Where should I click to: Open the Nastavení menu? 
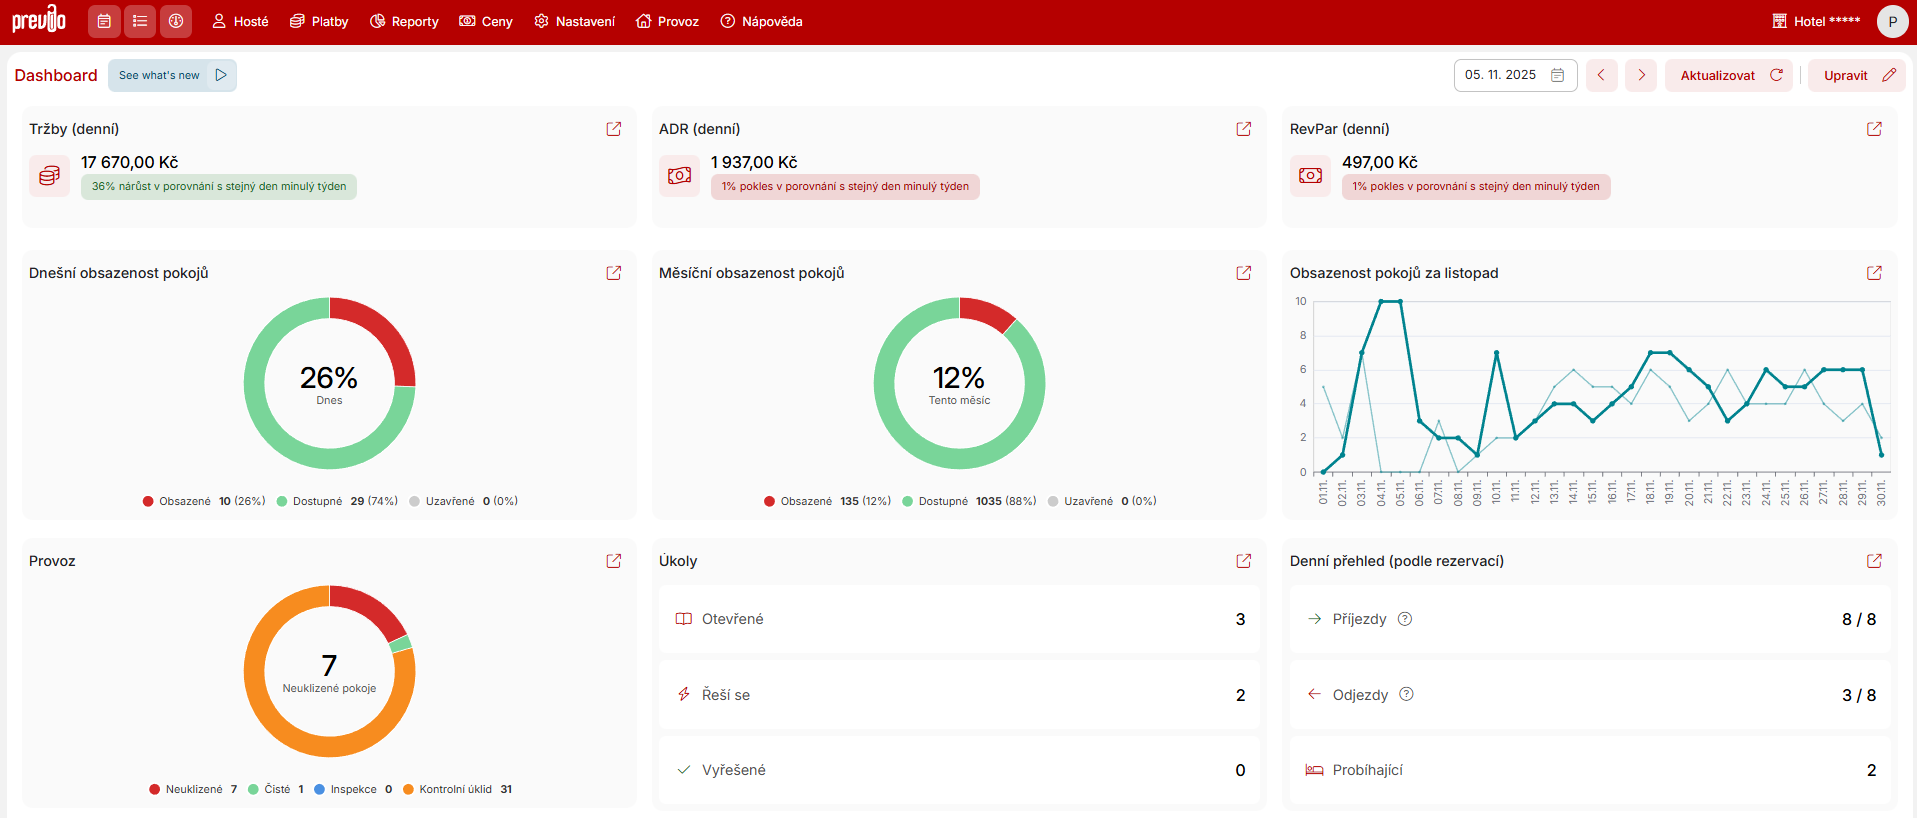[574, 21]
